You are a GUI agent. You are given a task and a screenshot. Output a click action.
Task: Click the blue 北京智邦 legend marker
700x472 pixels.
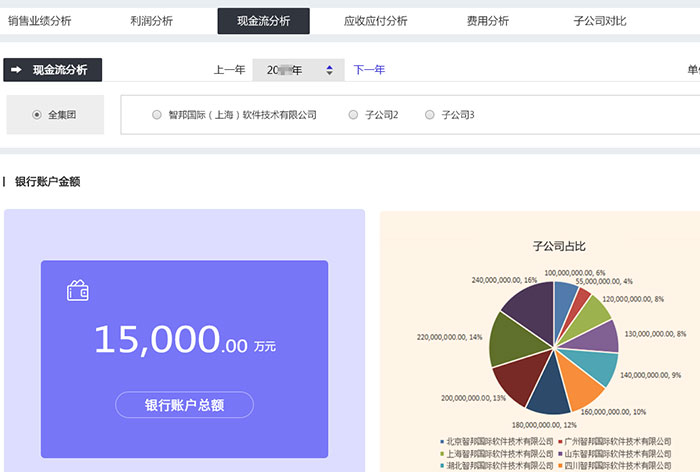pyautogui.click(x=442, y=441)
